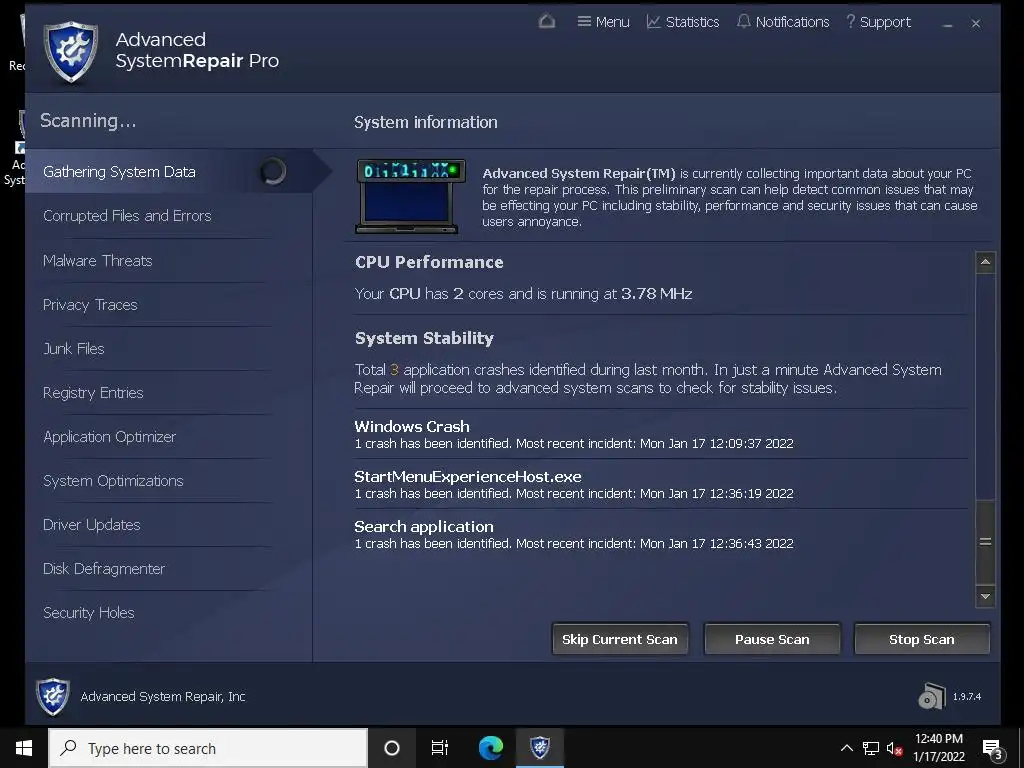Select Driver Updates in sidebar
The image size is (1024, 768).
[x=91, y=524]
